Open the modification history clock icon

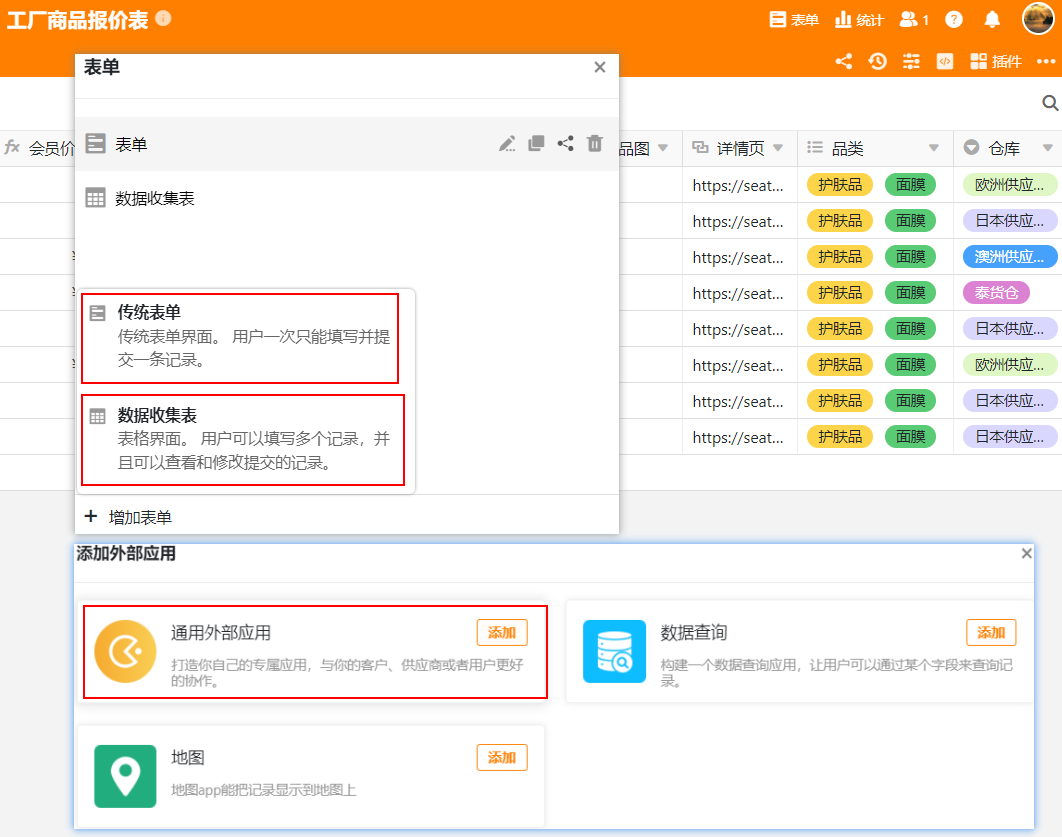pos(877,61)
